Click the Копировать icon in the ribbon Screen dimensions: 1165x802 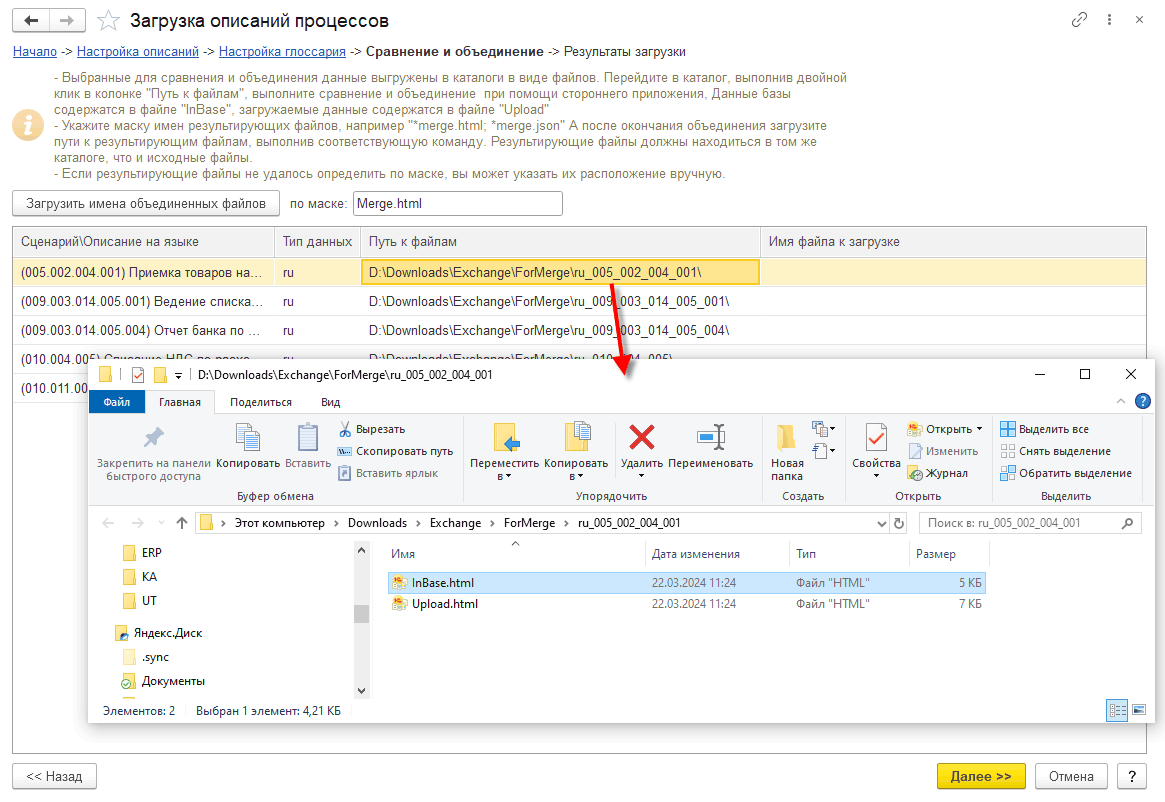(247, 446)
